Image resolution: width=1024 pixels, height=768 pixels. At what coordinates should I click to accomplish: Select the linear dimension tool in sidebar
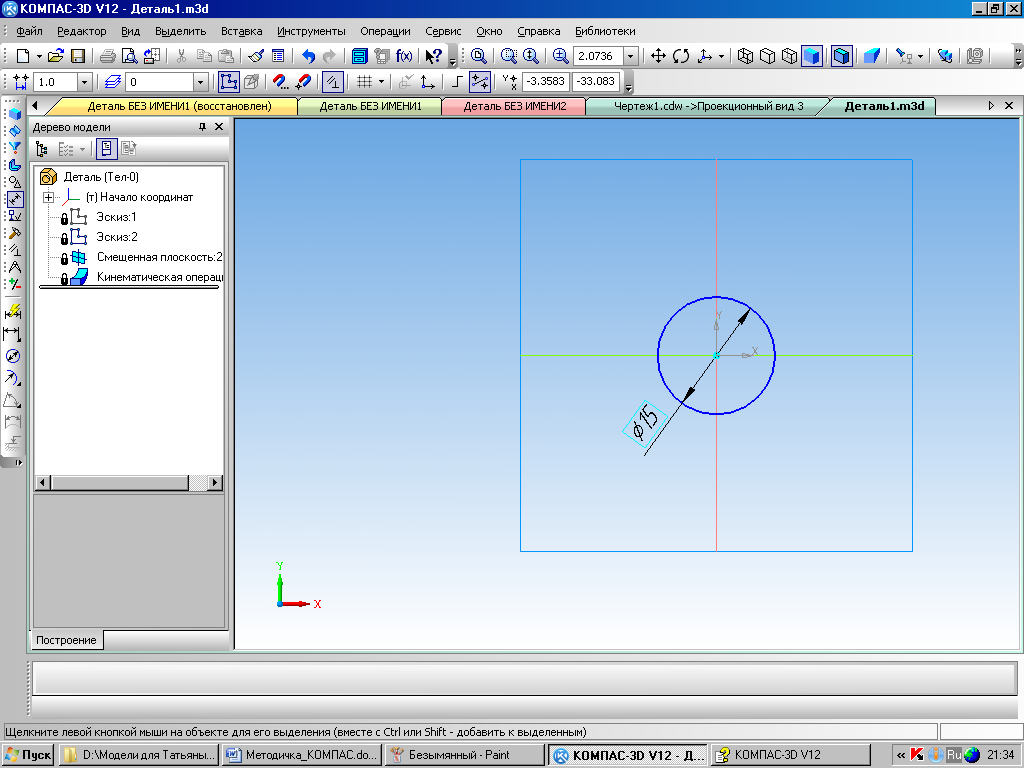tap(13, 334)
